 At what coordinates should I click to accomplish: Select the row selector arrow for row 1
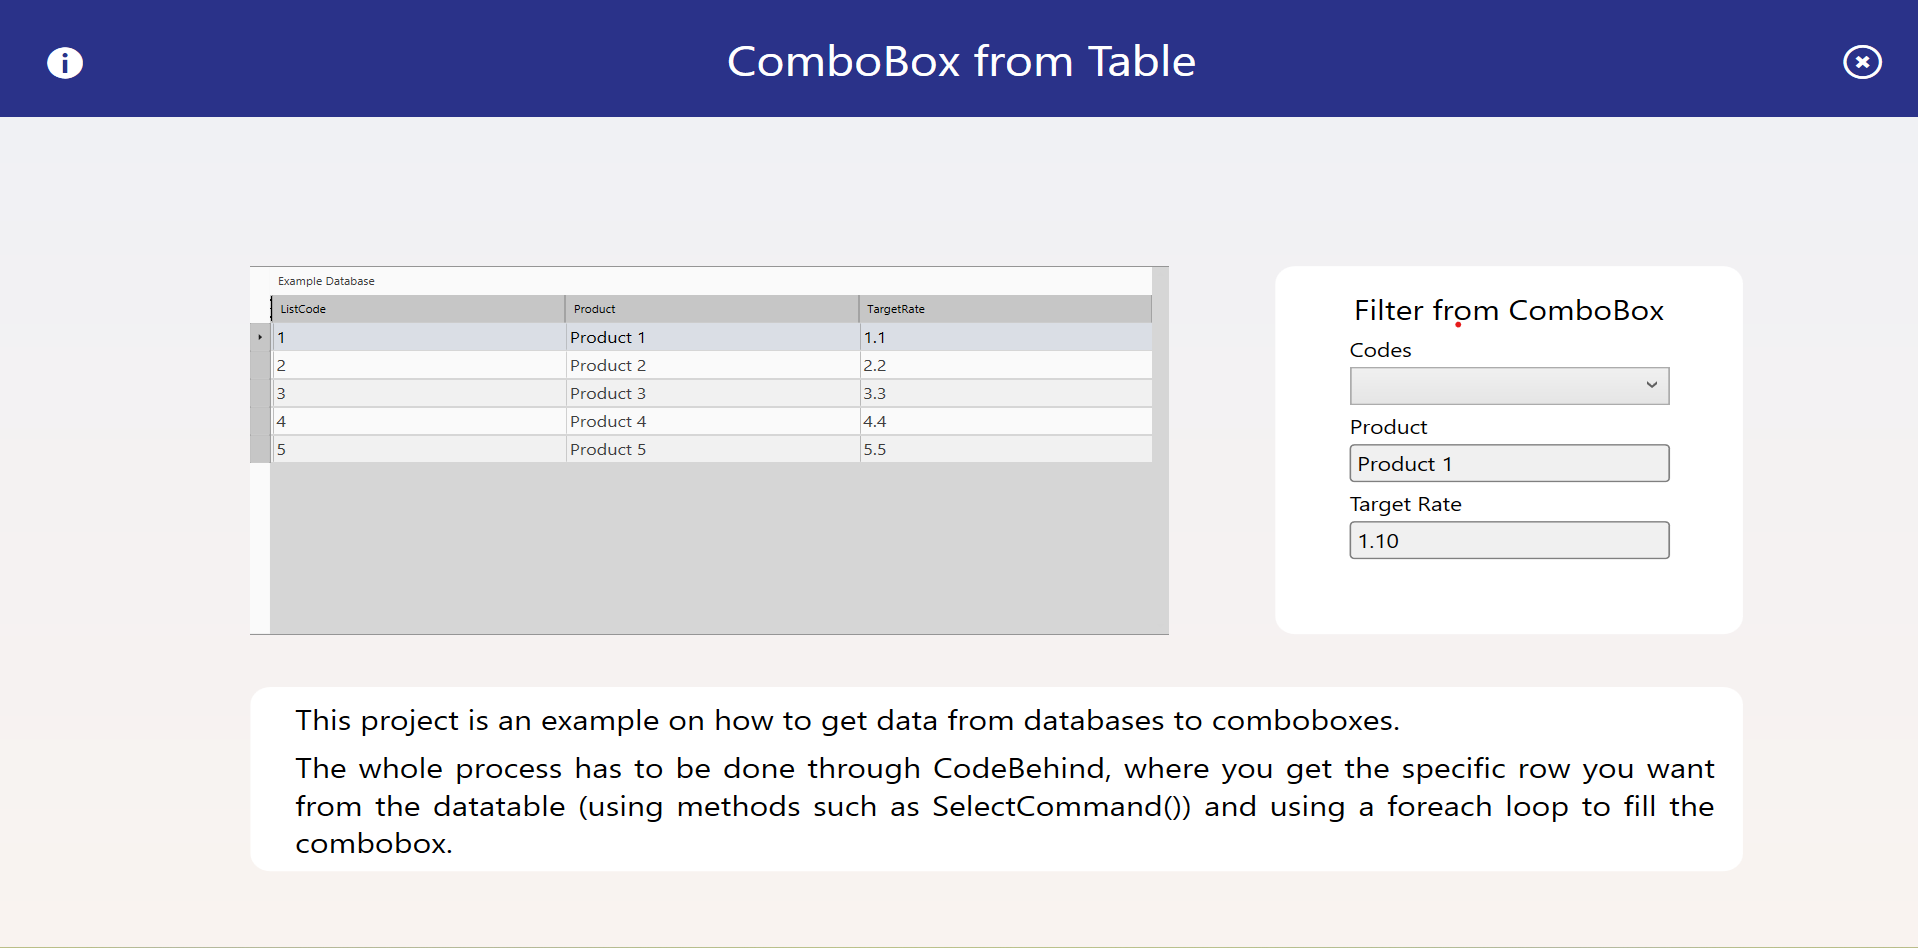tap(260, 338)
